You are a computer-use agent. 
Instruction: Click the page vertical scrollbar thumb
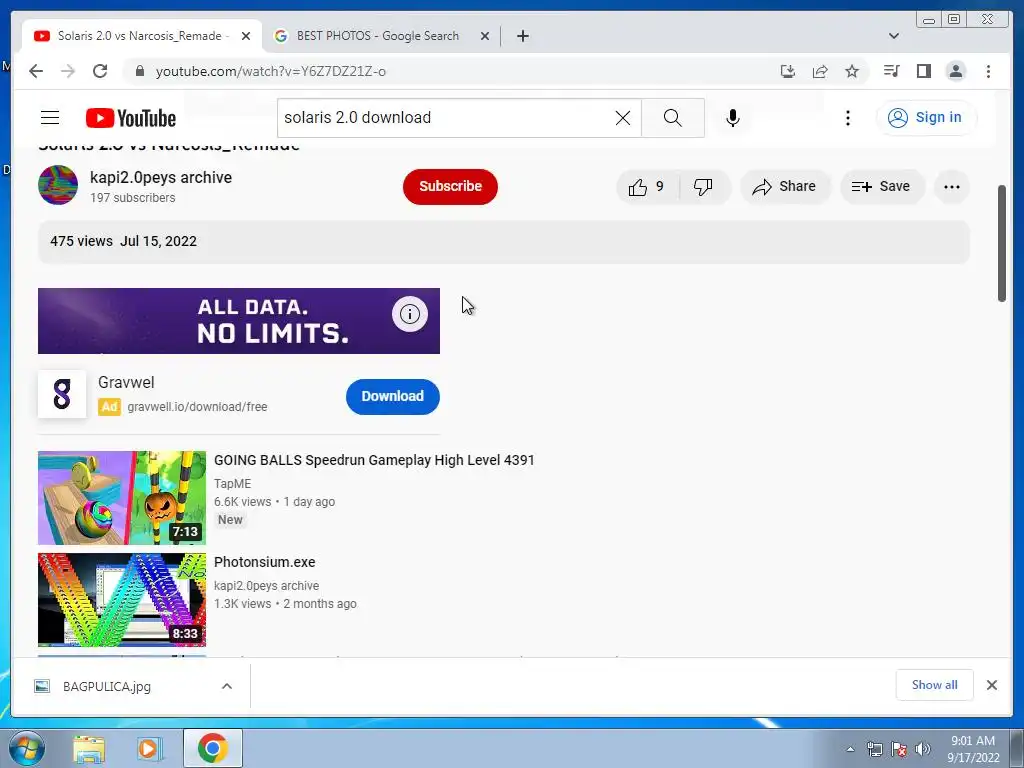[x=1002, y=244]
